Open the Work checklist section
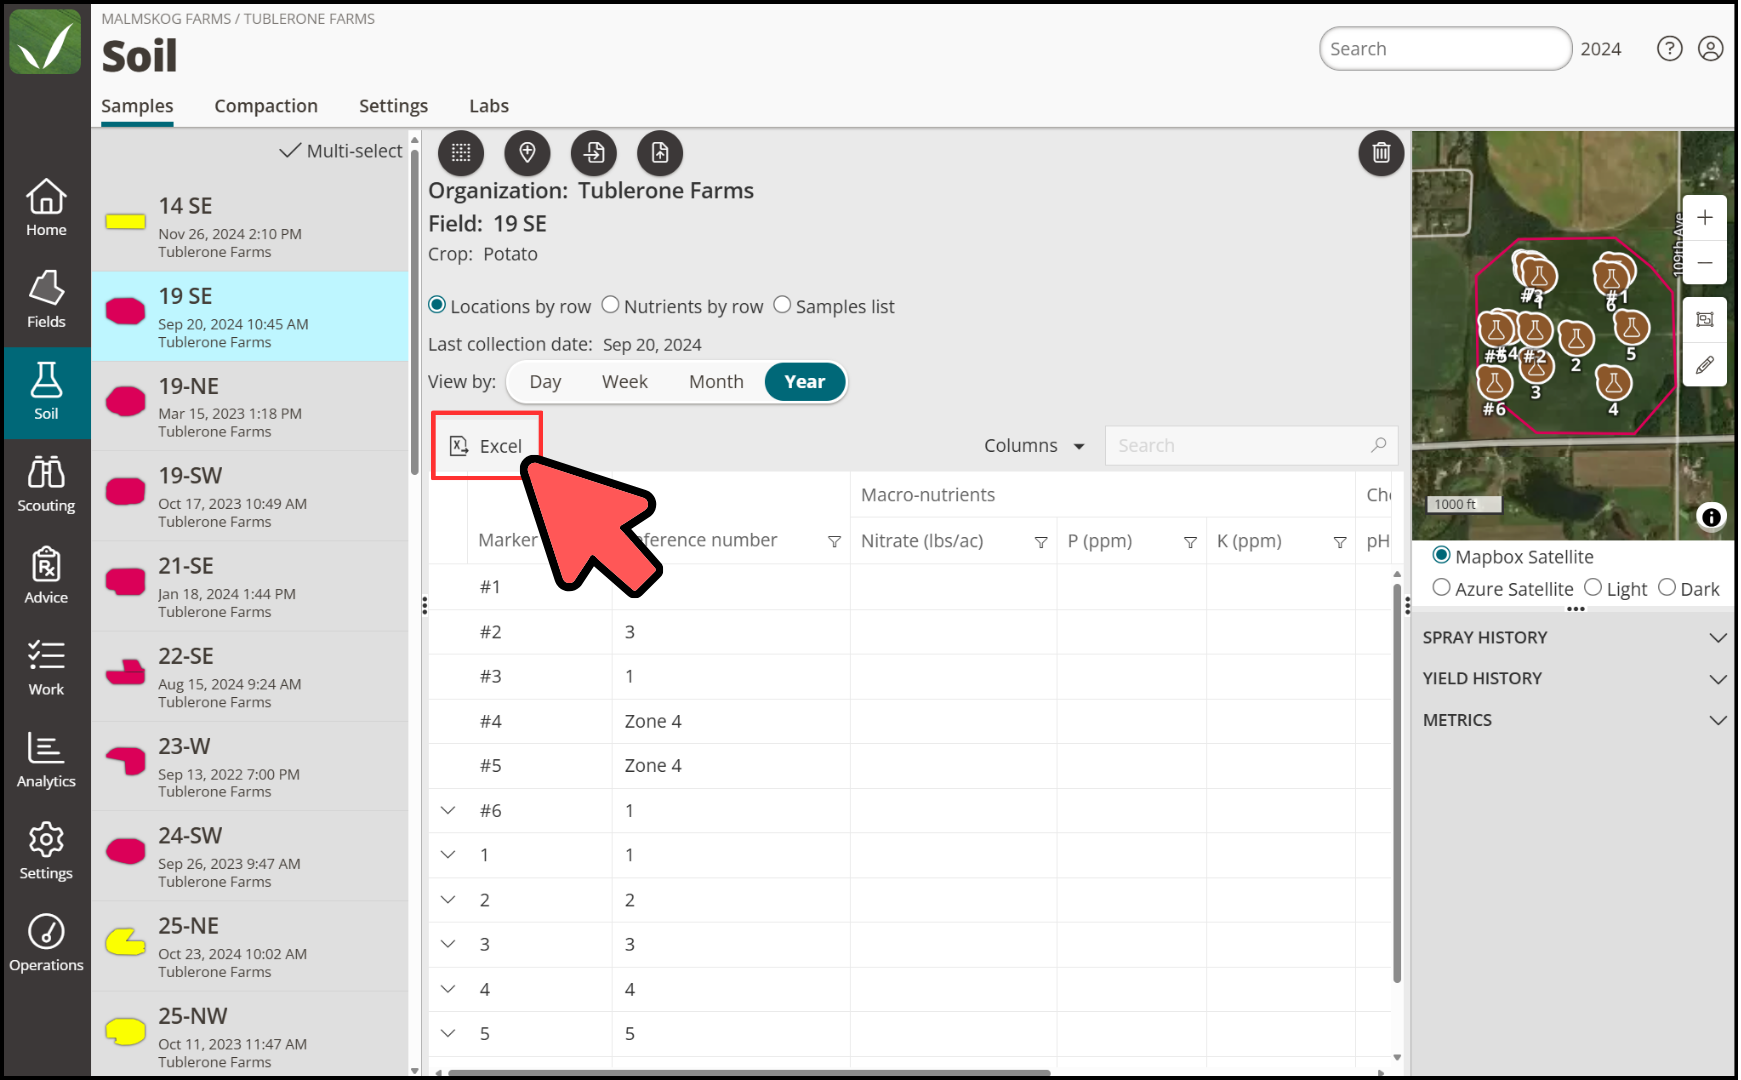This screenshot has height=1080, width=1741. [46, 668]
